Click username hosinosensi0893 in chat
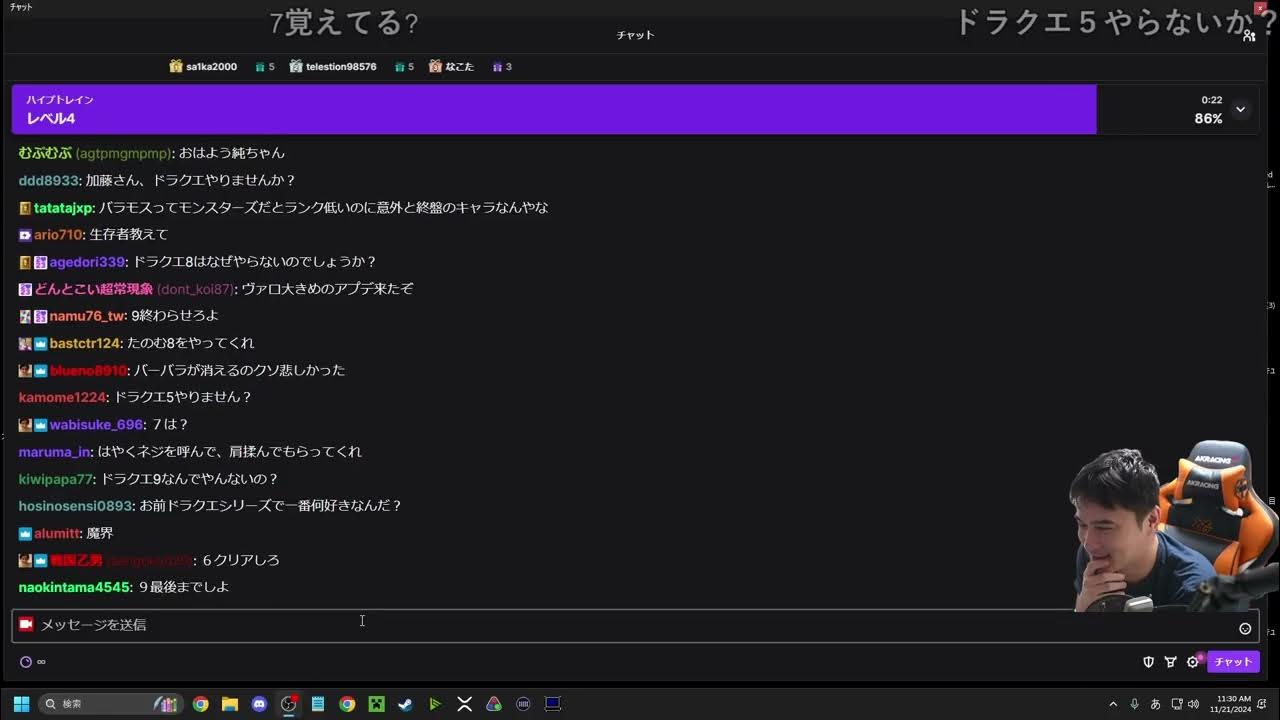 (75, 506)
